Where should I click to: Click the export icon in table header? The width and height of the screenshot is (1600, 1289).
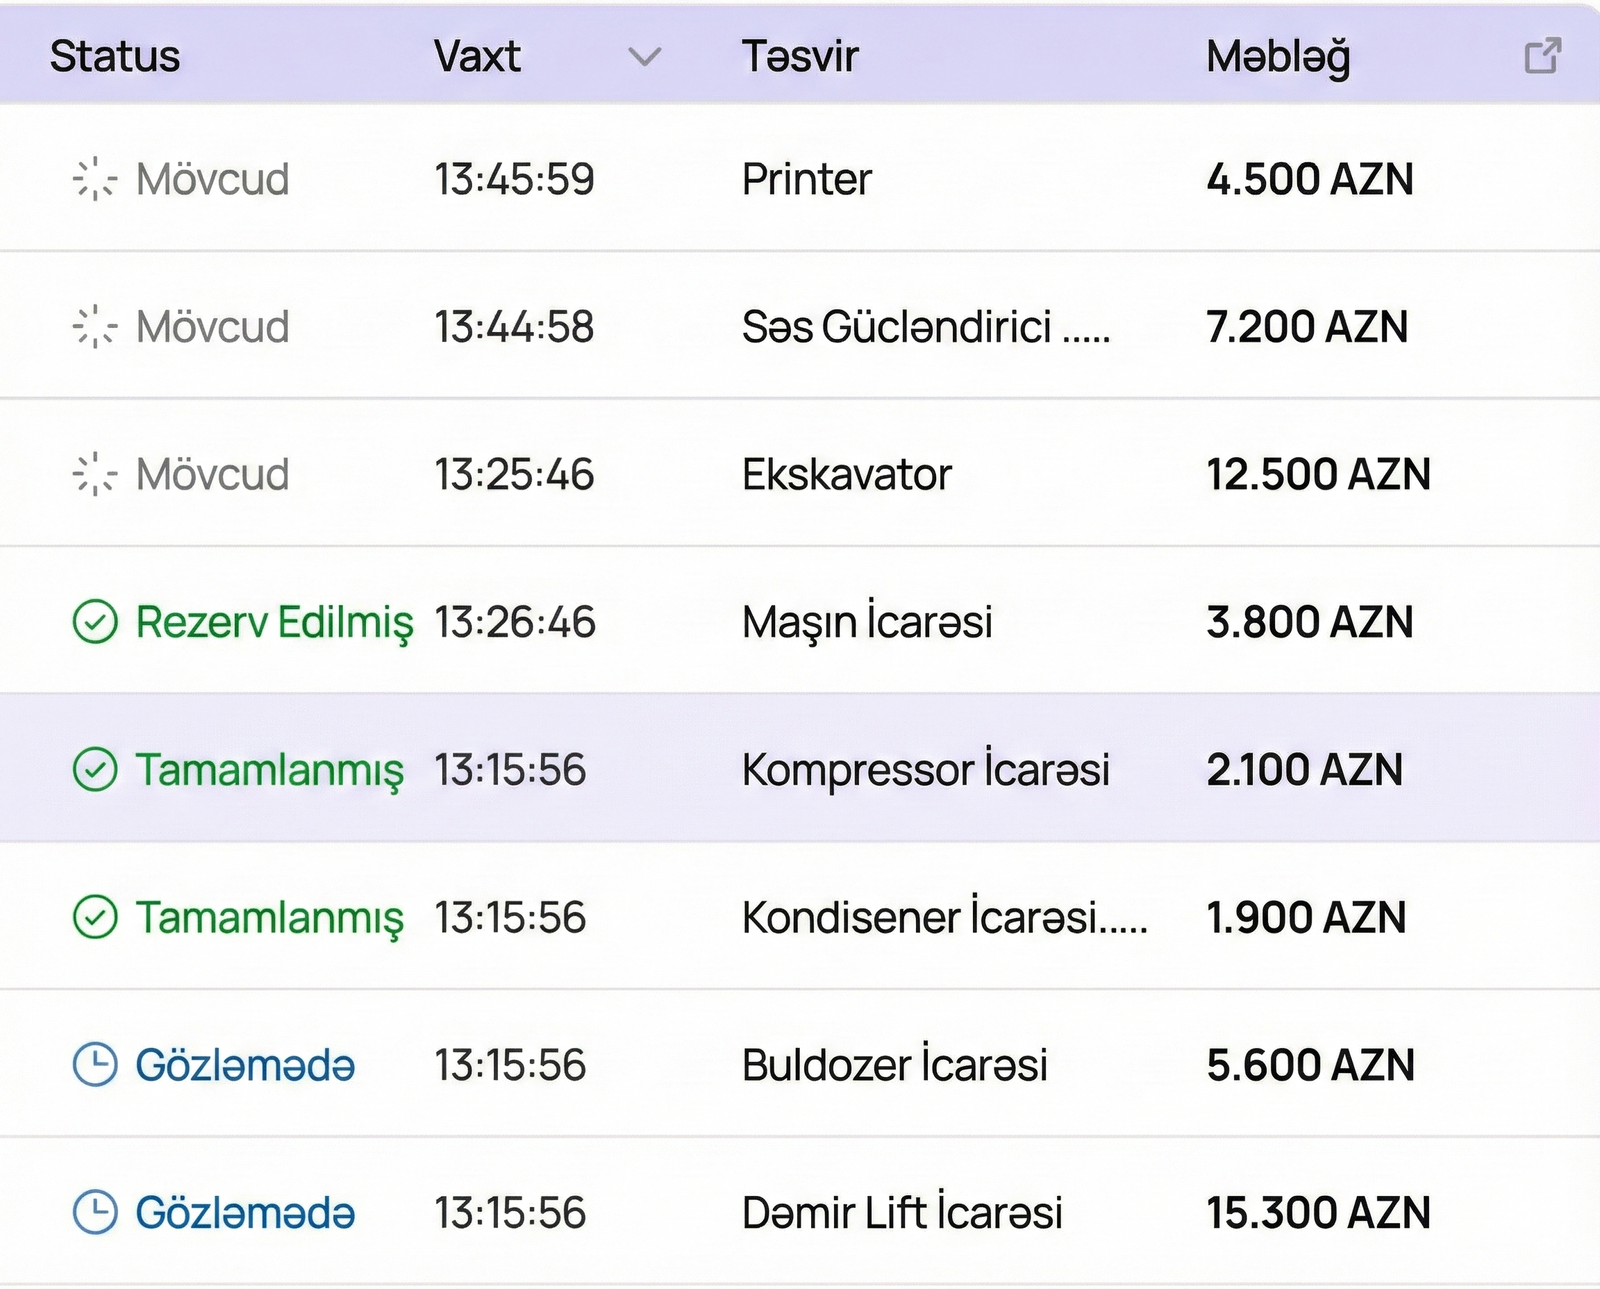pos(1542,56)
